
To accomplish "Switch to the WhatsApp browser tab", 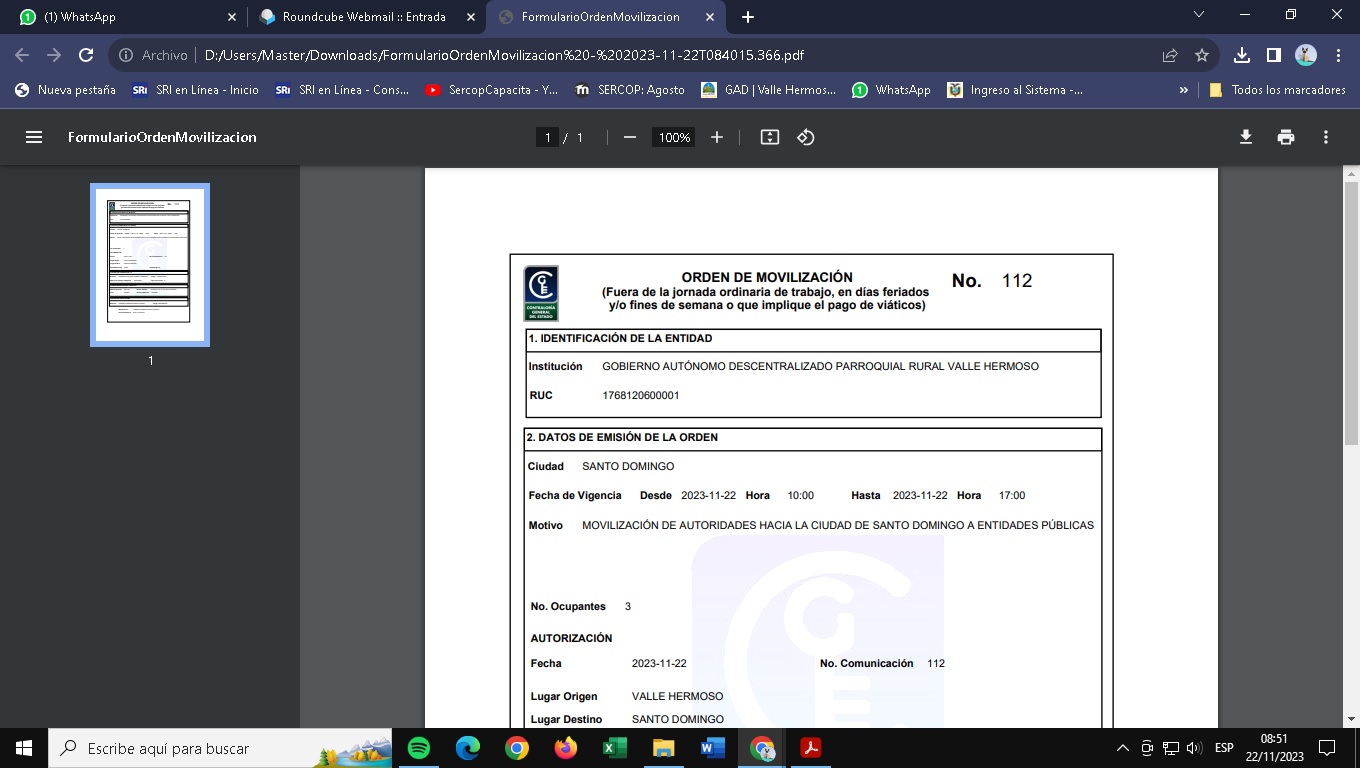I will 120,17.
